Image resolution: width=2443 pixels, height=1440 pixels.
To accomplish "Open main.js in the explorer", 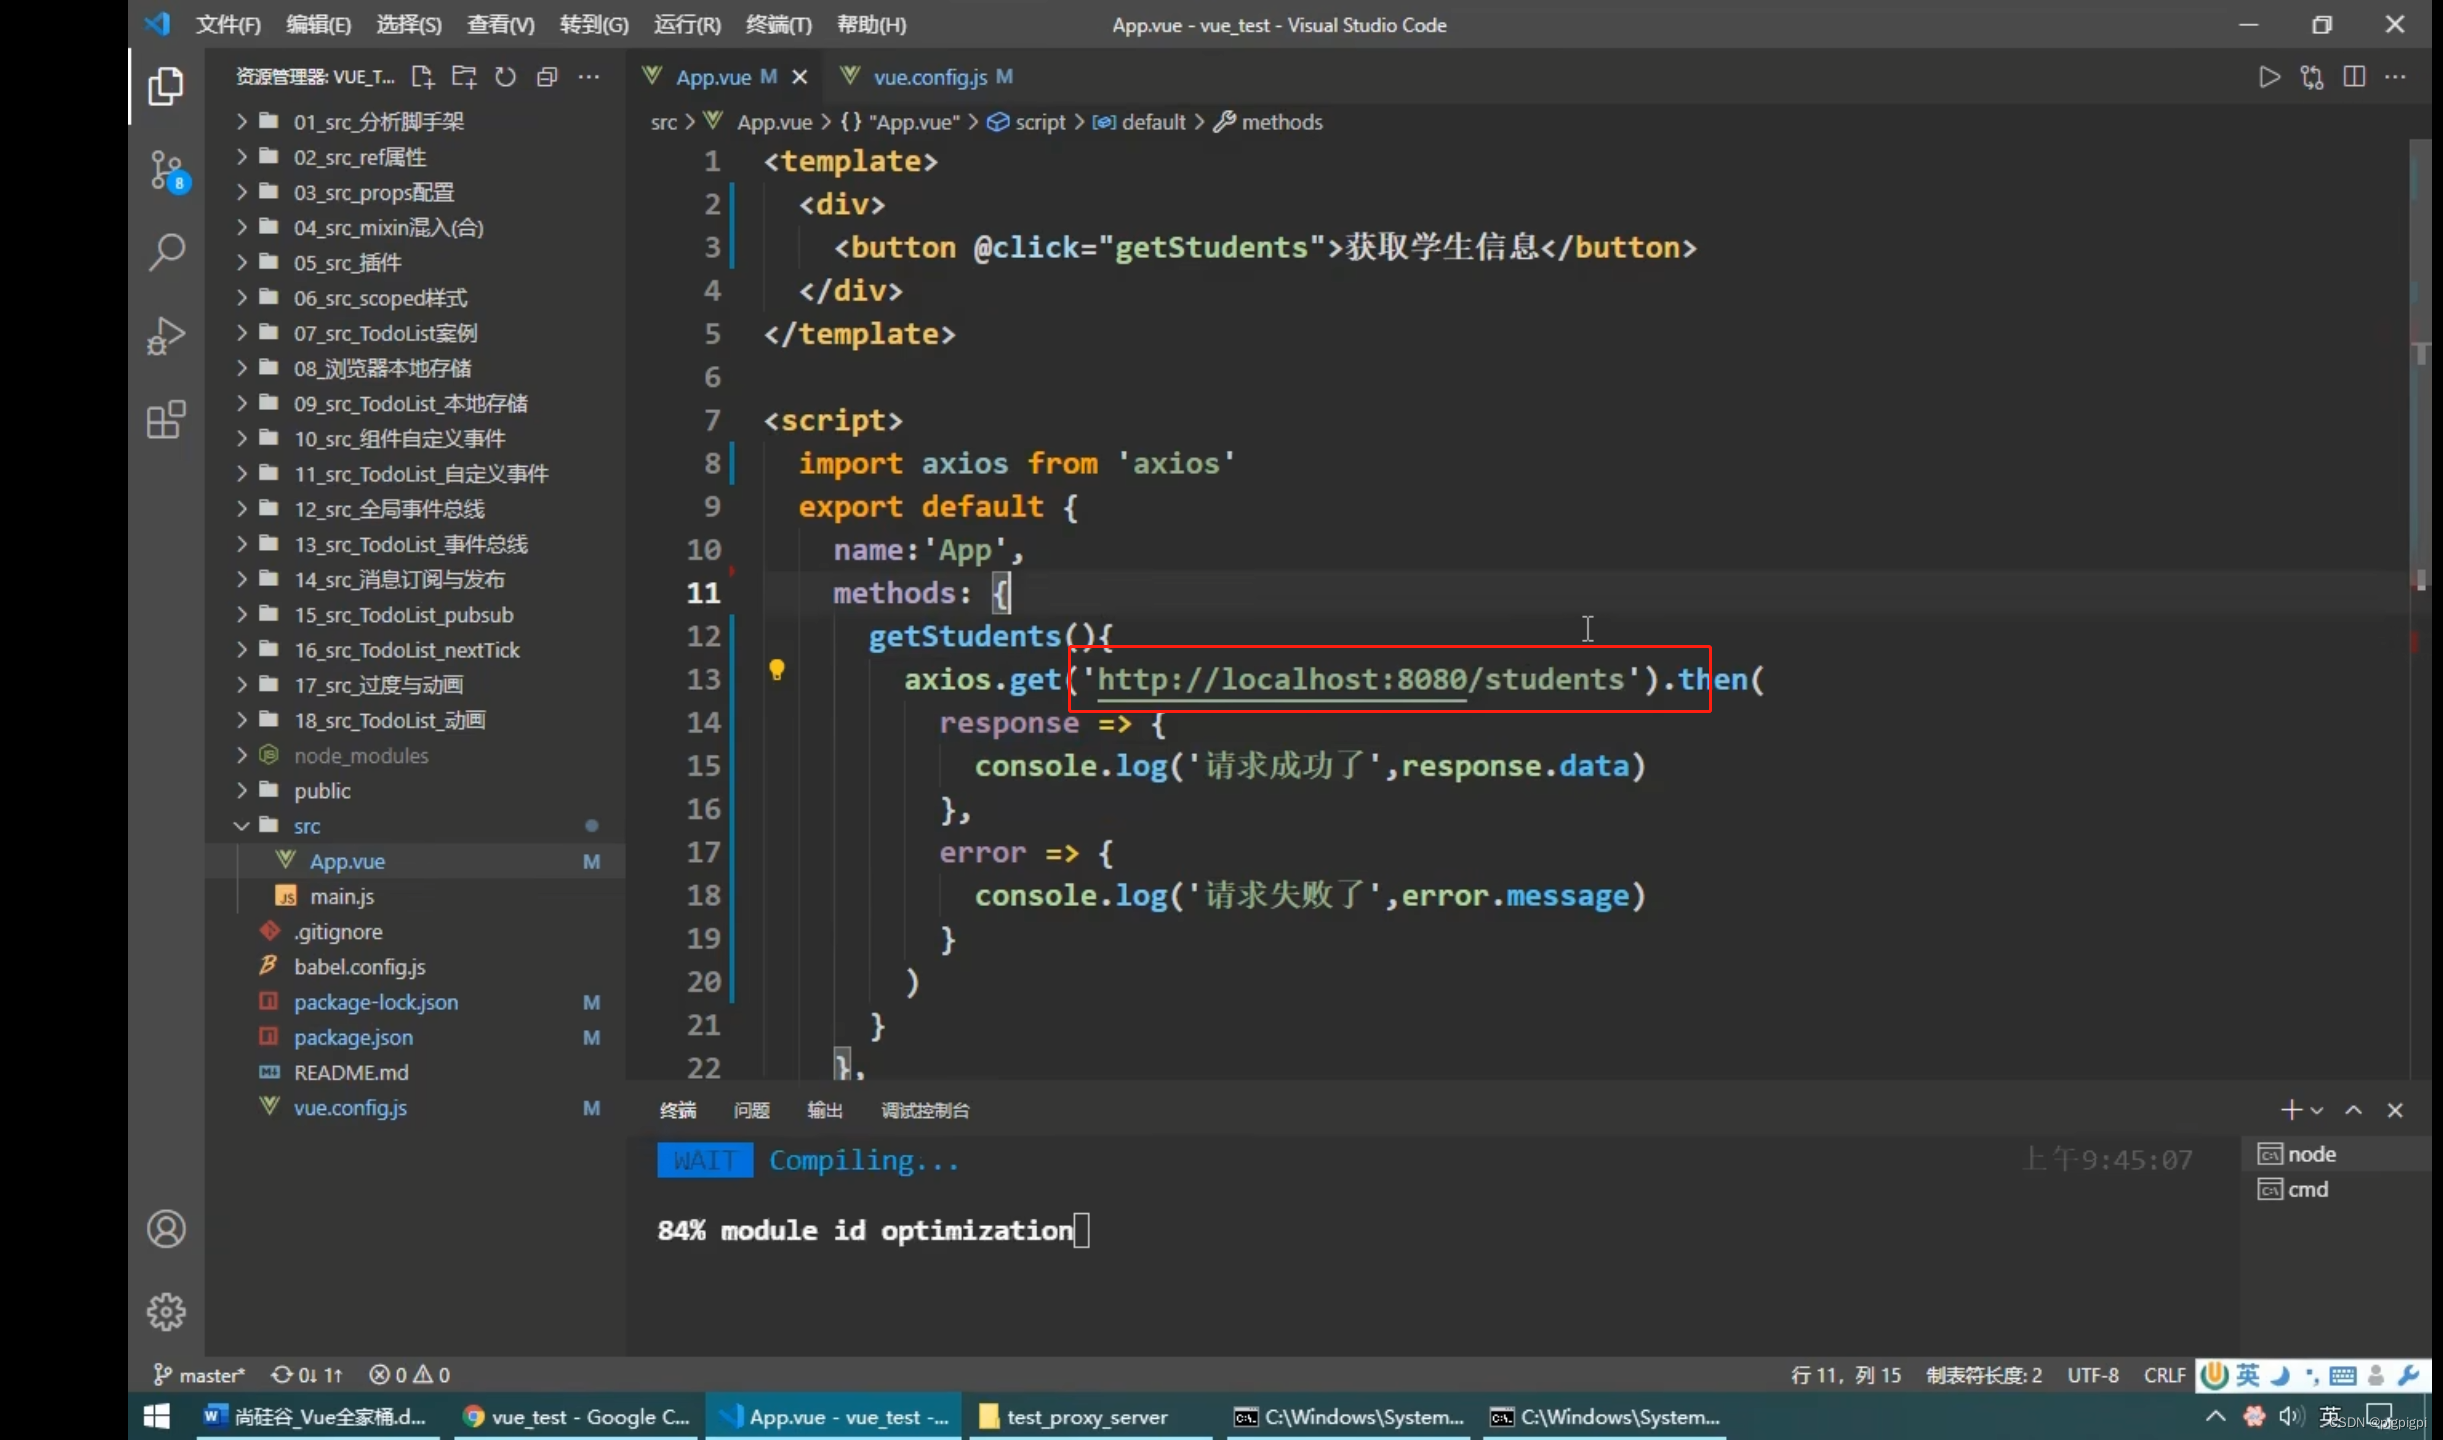I will coord(416,896).
